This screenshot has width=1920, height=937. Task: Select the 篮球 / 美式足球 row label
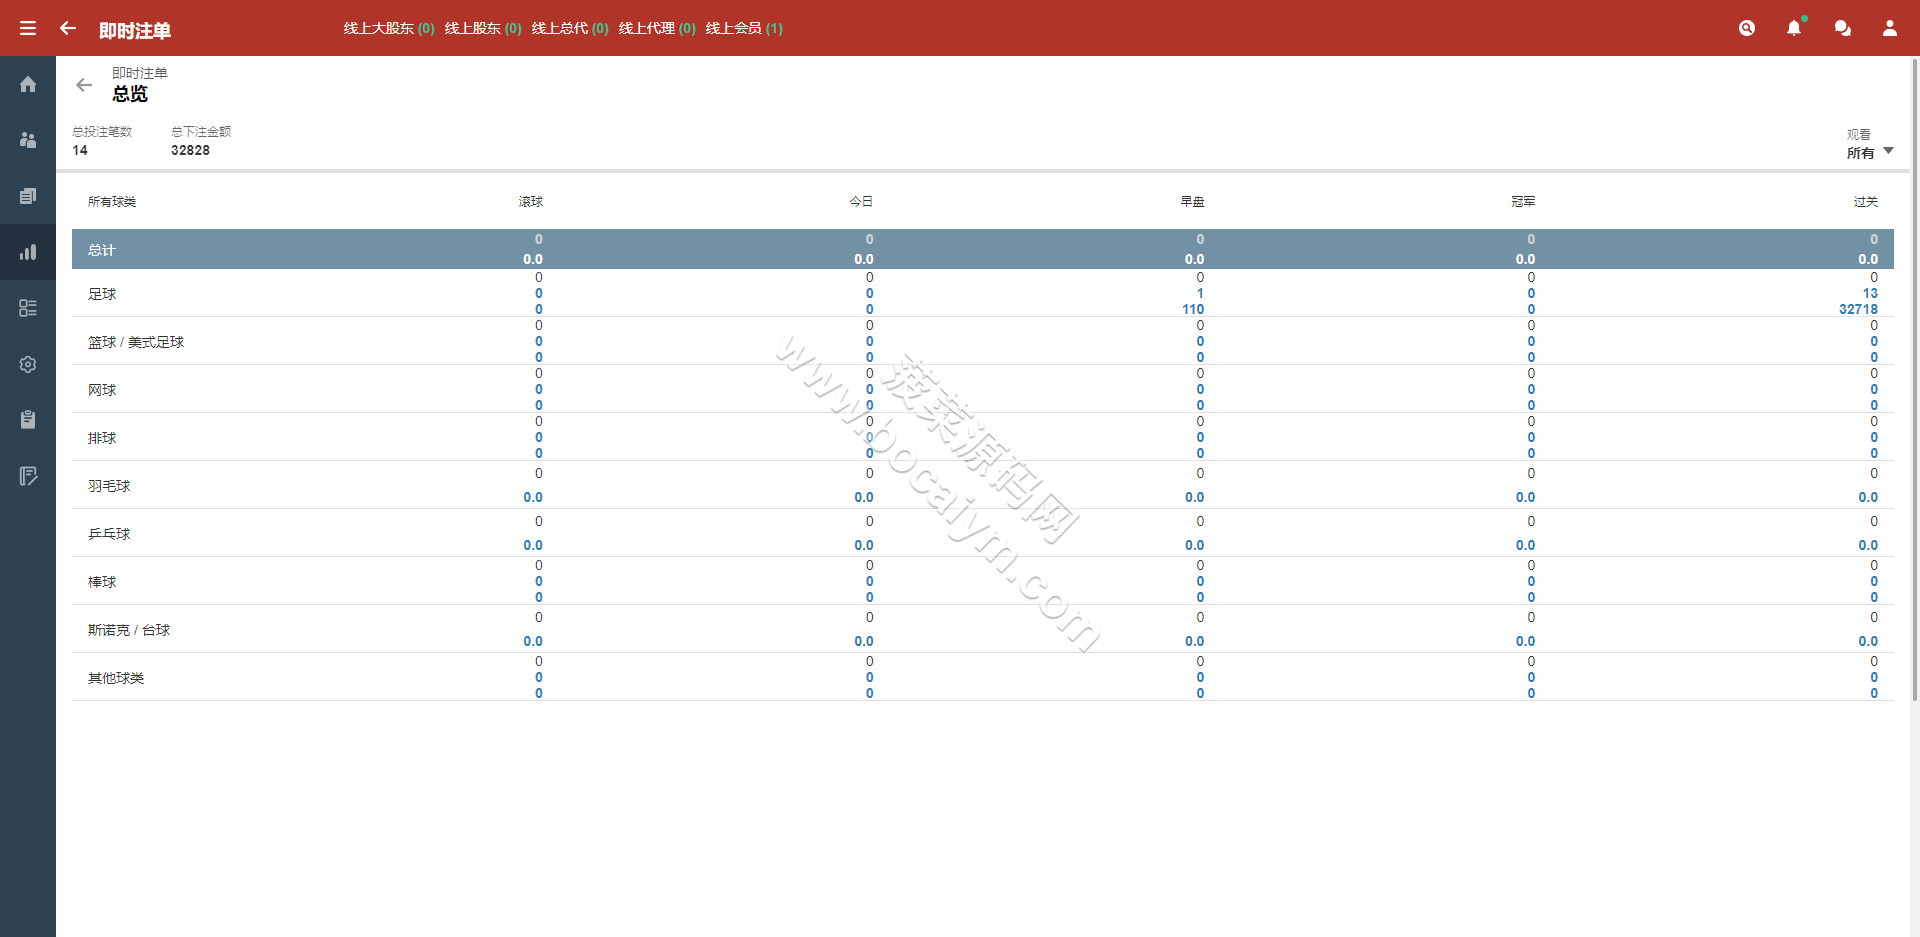136,342
